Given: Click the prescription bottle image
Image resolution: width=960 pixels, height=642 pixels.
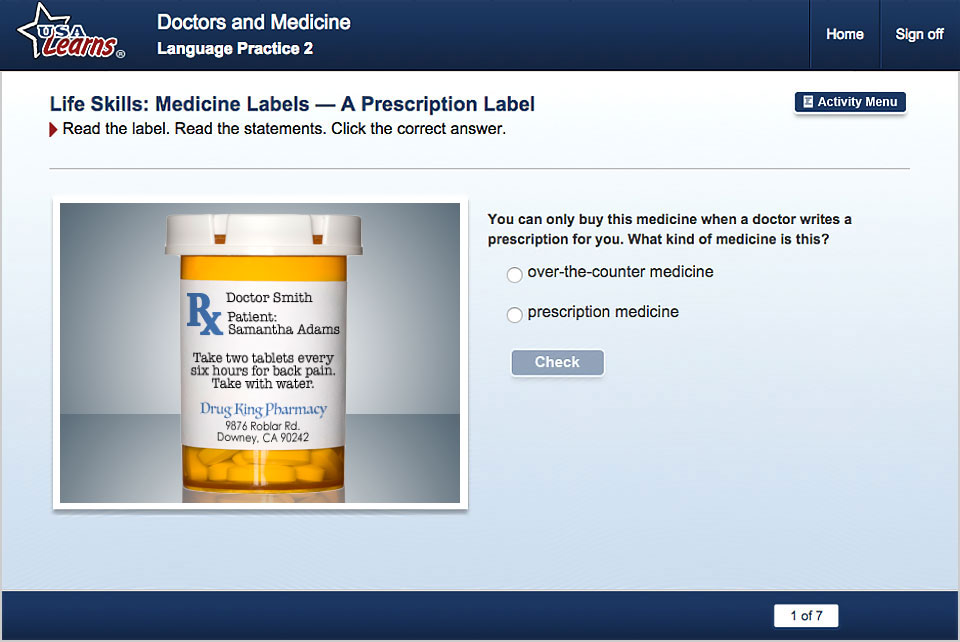Looking at the screenshot, I should pyautogui.click(x=260, y=353).
